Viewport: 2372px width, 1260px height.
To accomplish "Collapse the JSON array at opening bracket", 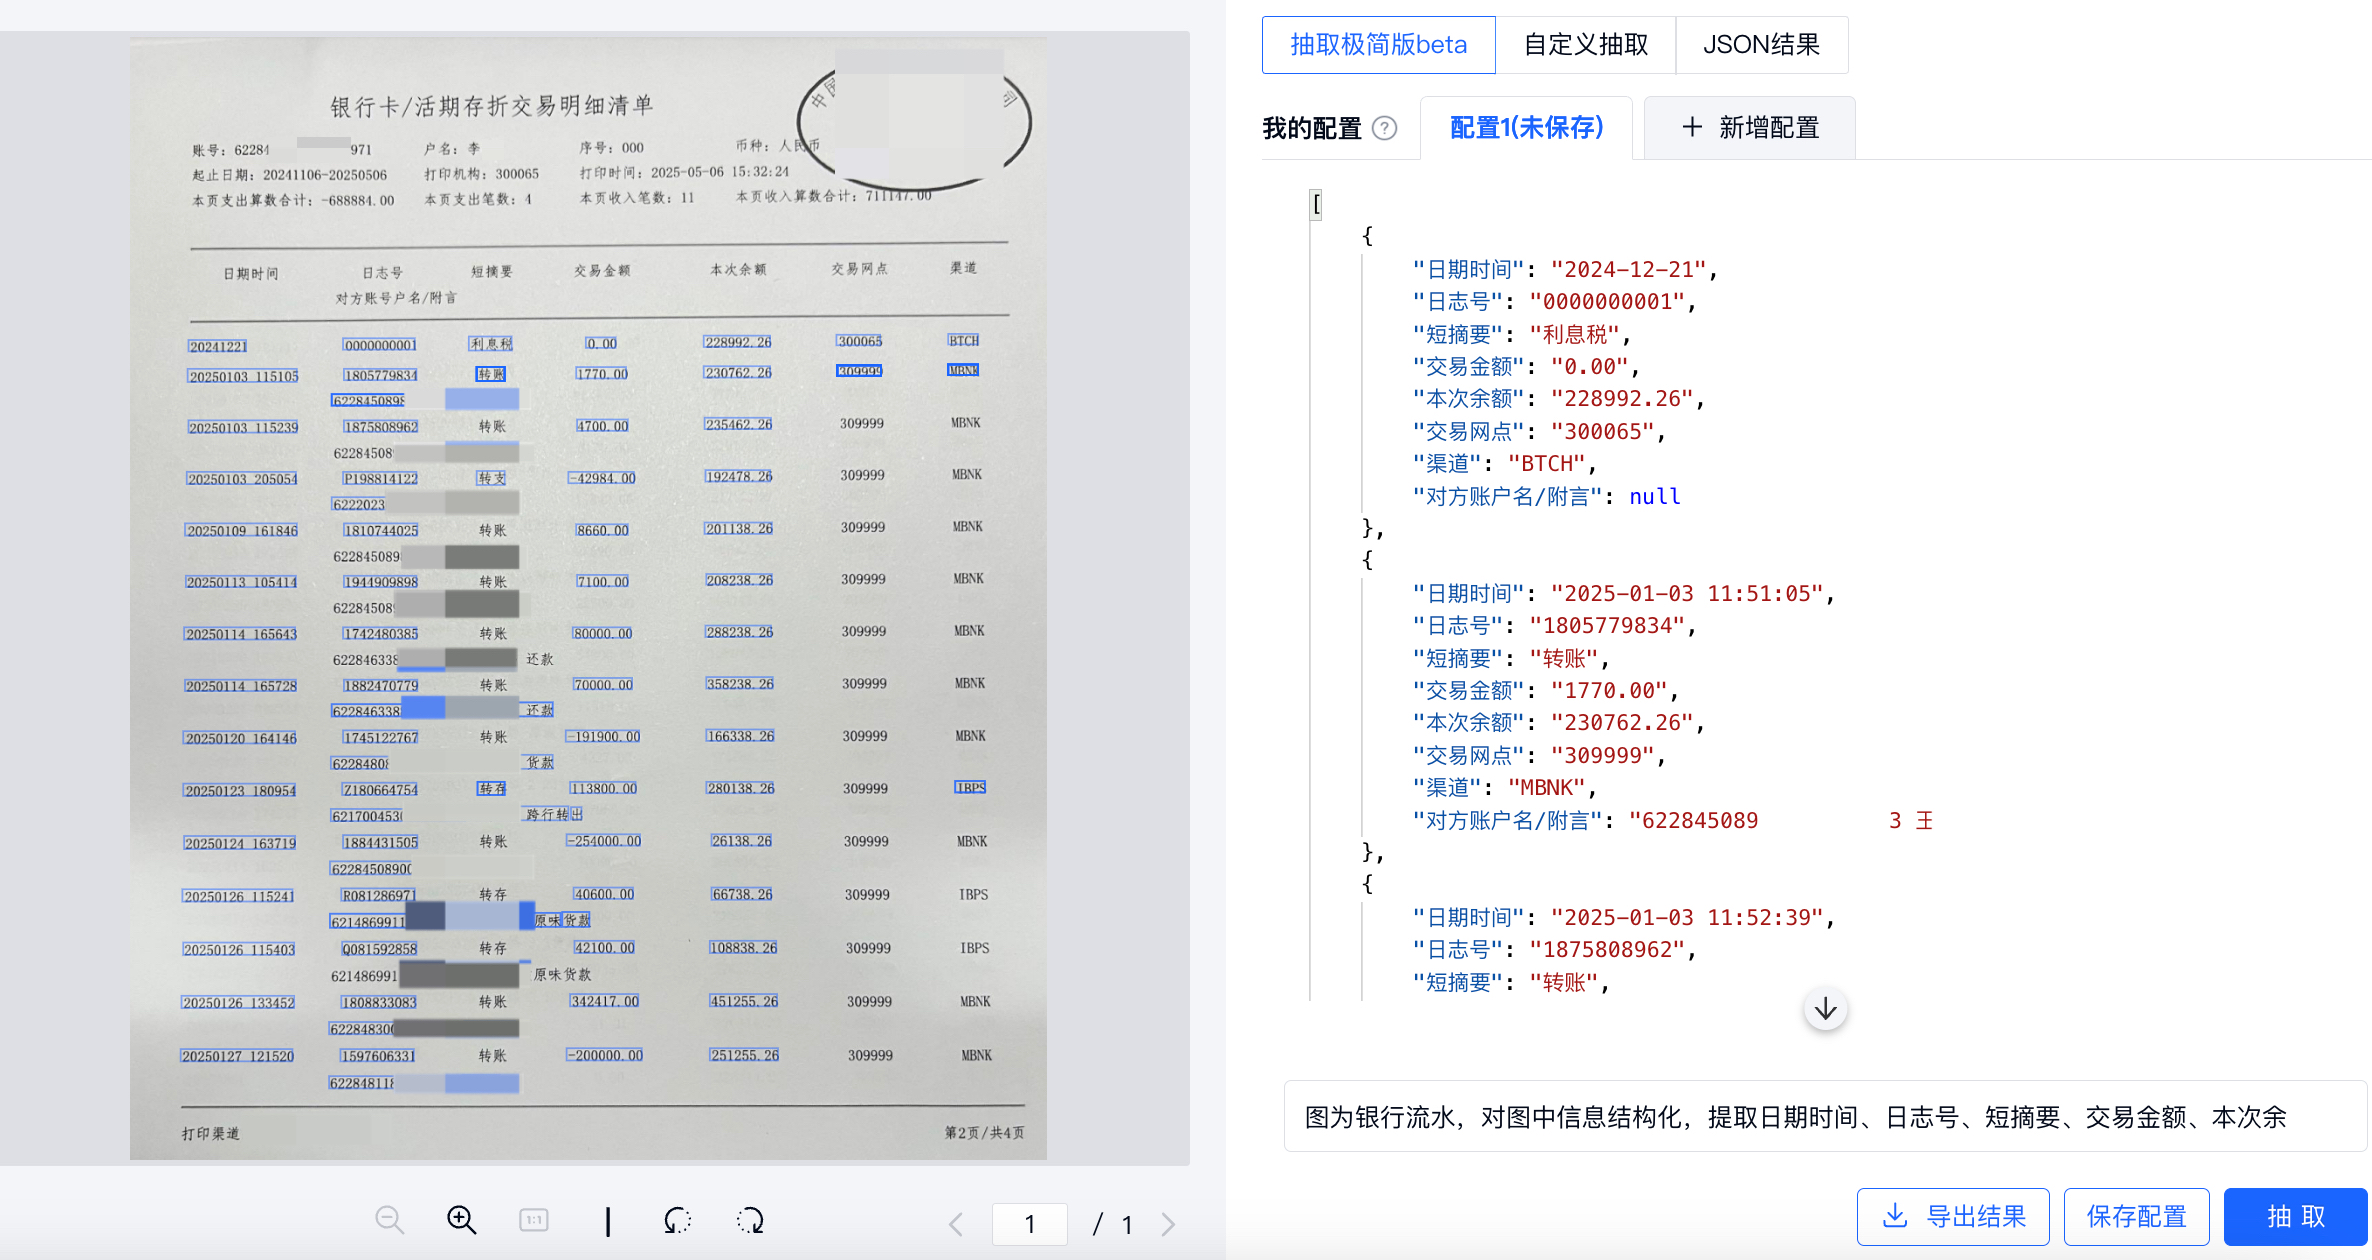I will (x=1317, y=204).
